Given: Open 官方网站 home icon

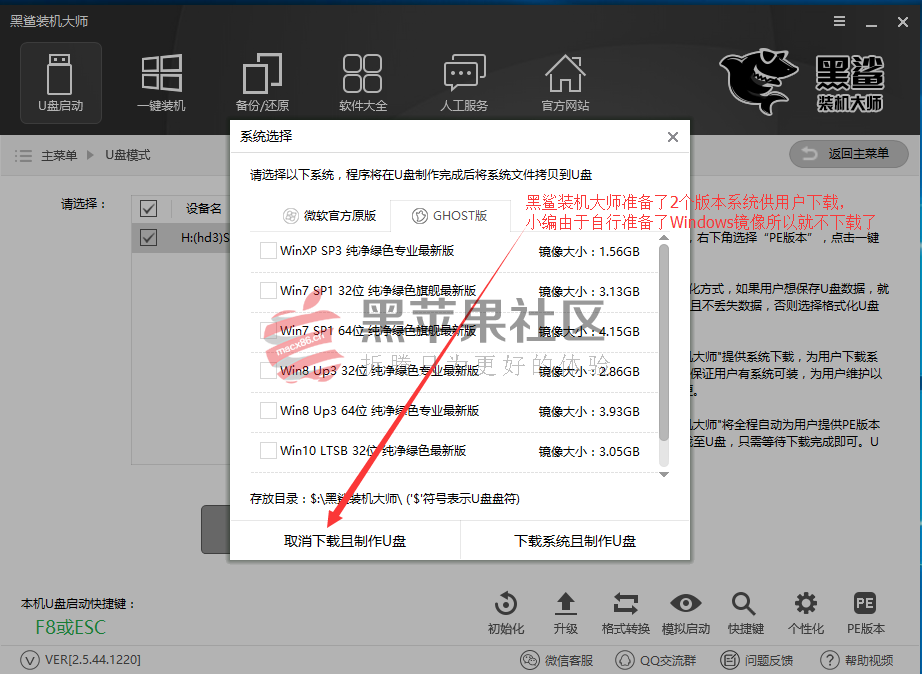Looking at the screenshot, I should pos(565,83).
